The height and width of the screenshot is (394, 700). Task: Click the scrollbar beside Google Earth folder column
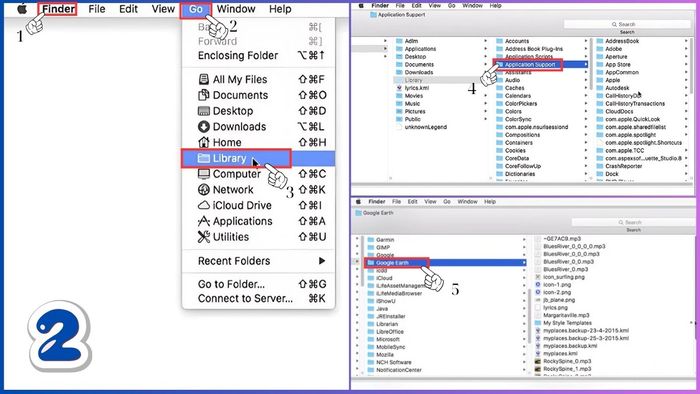(x=529, y=316)
